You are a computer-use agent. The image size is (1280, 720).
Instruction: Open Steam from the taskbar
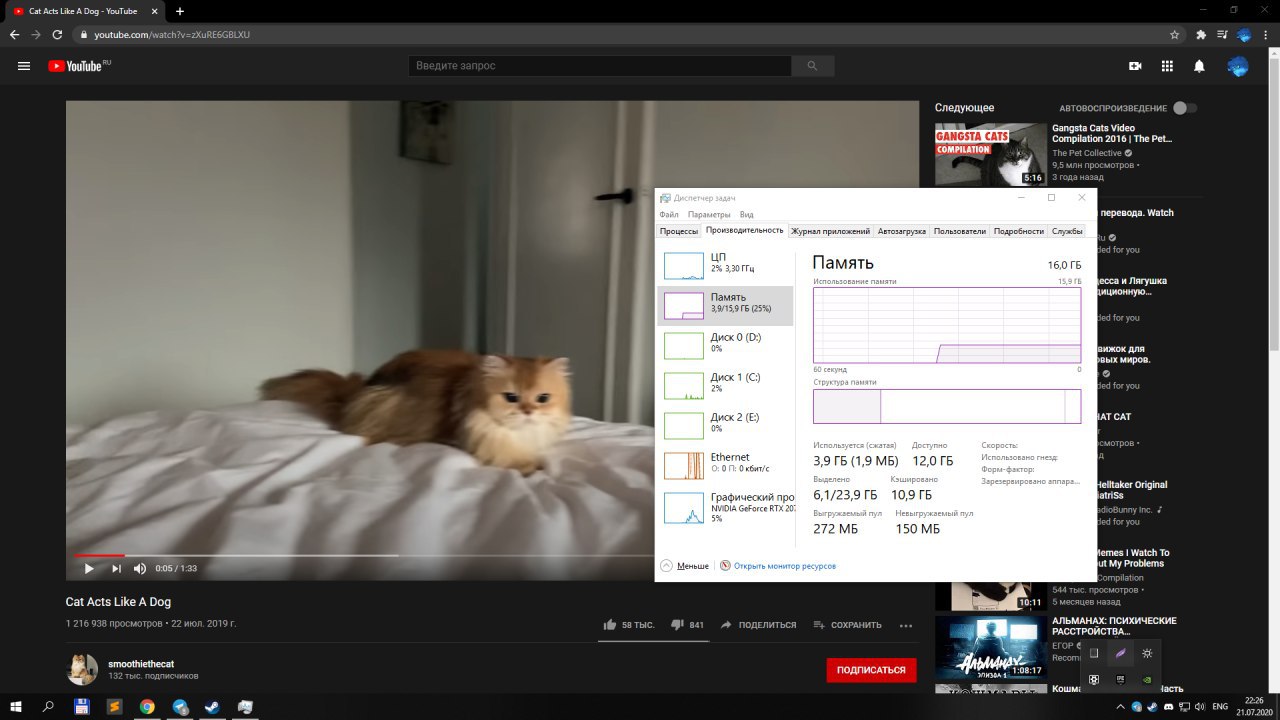click(x=213, y=706)
